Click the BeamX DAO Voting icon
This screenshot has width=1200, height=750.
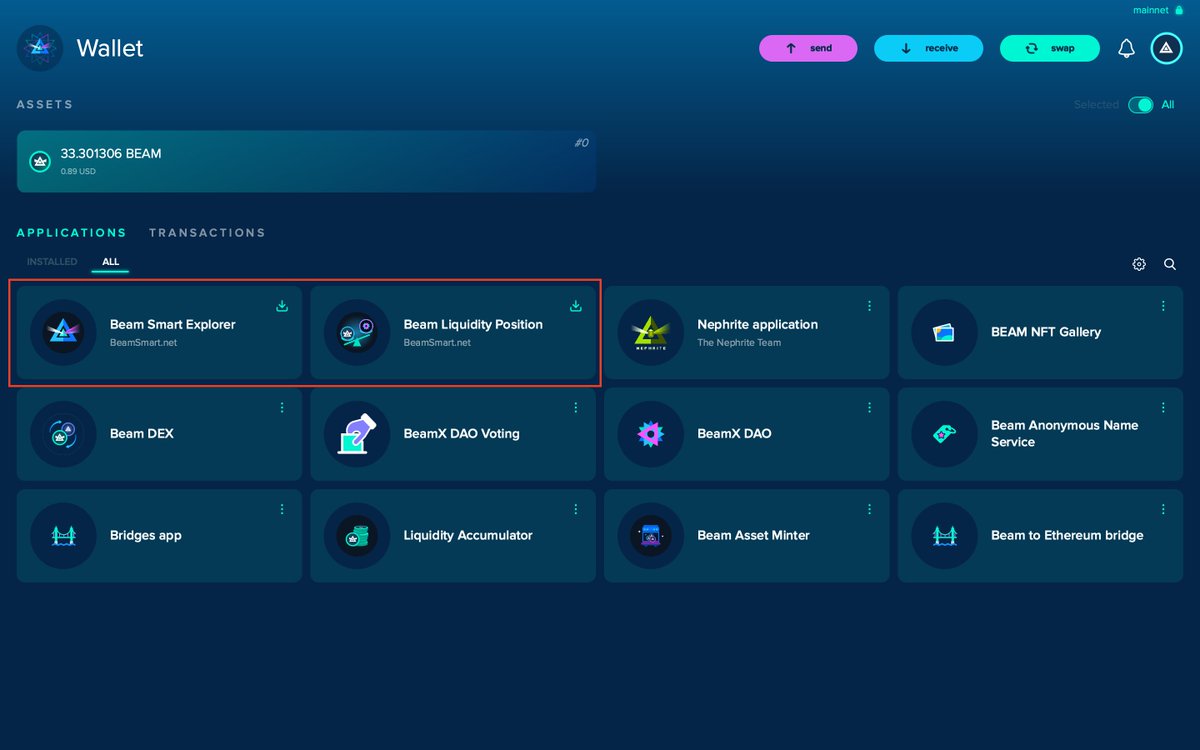357,434
